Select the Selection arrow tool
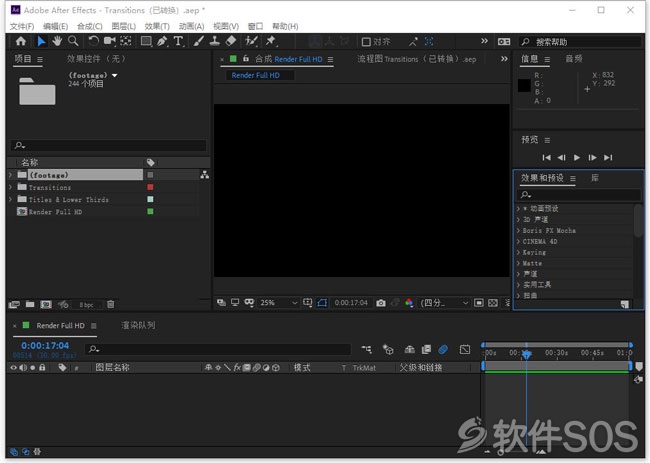Image resolution: width=650 pixels, height=463 pixels. 41,41
